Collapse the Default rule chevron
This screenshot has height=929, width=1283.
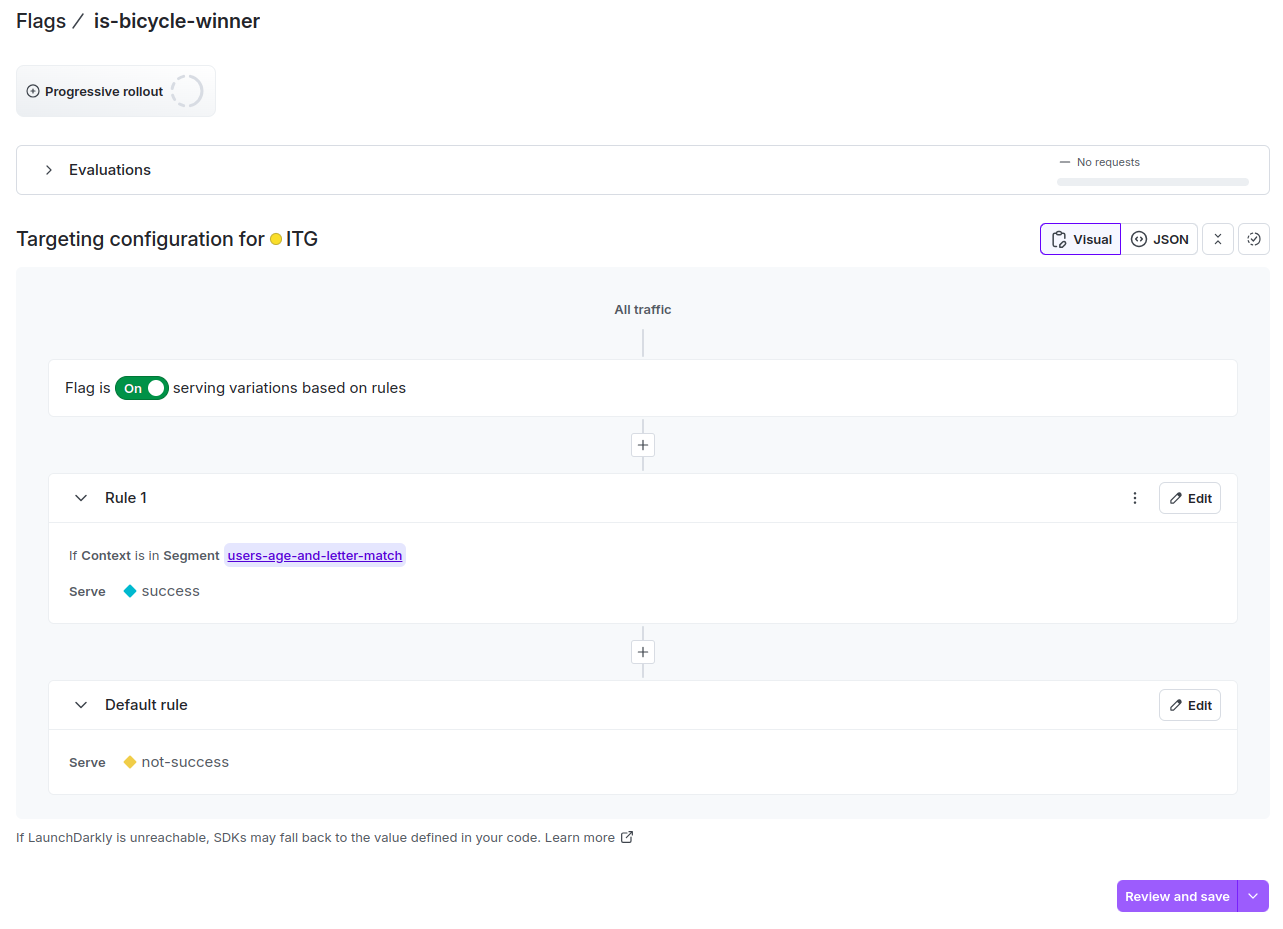click(81, 705)
